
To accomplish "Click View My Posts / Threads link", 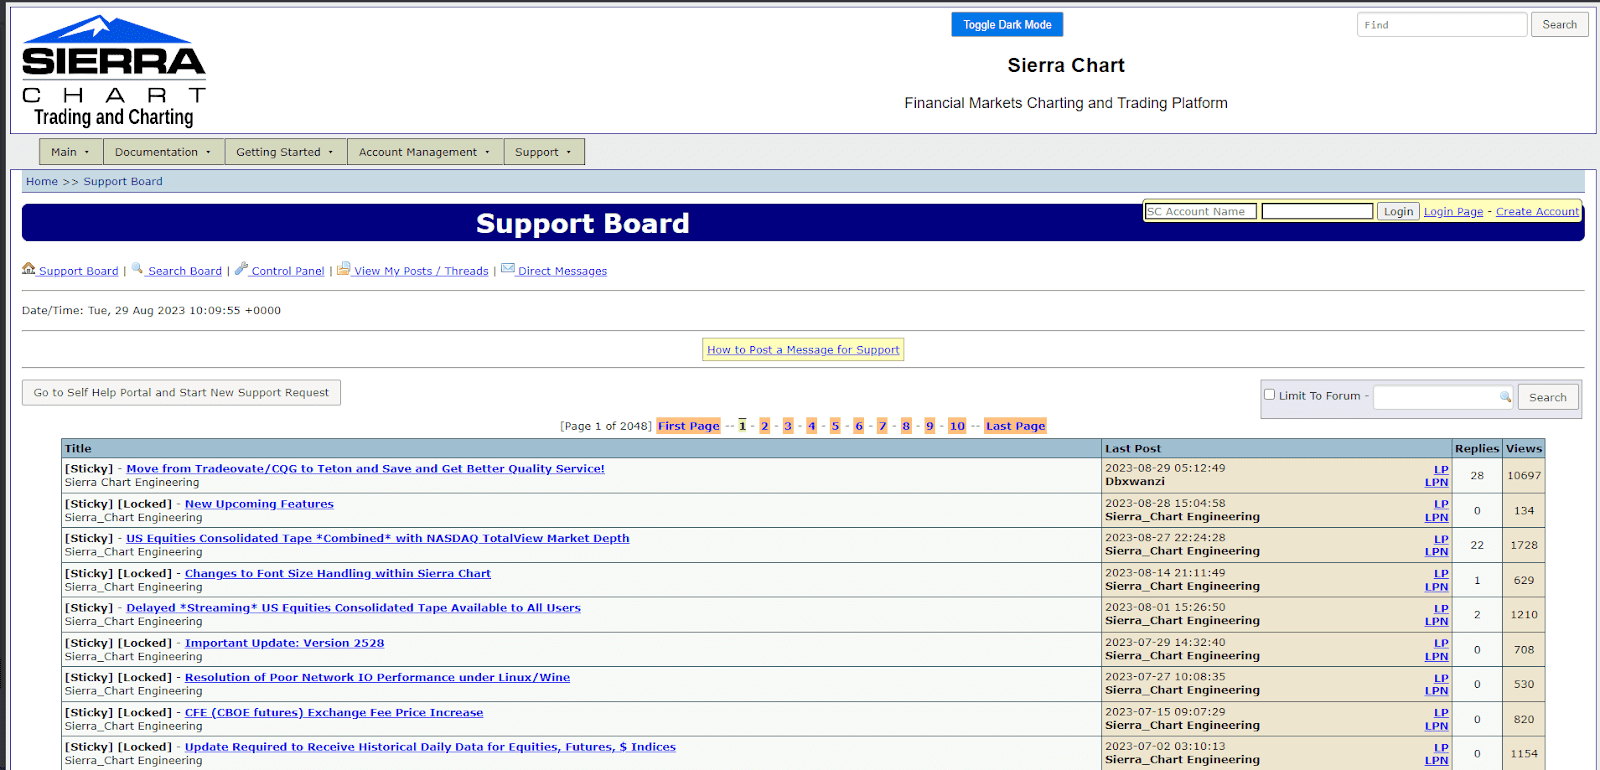I will click(x=421, y=271).
